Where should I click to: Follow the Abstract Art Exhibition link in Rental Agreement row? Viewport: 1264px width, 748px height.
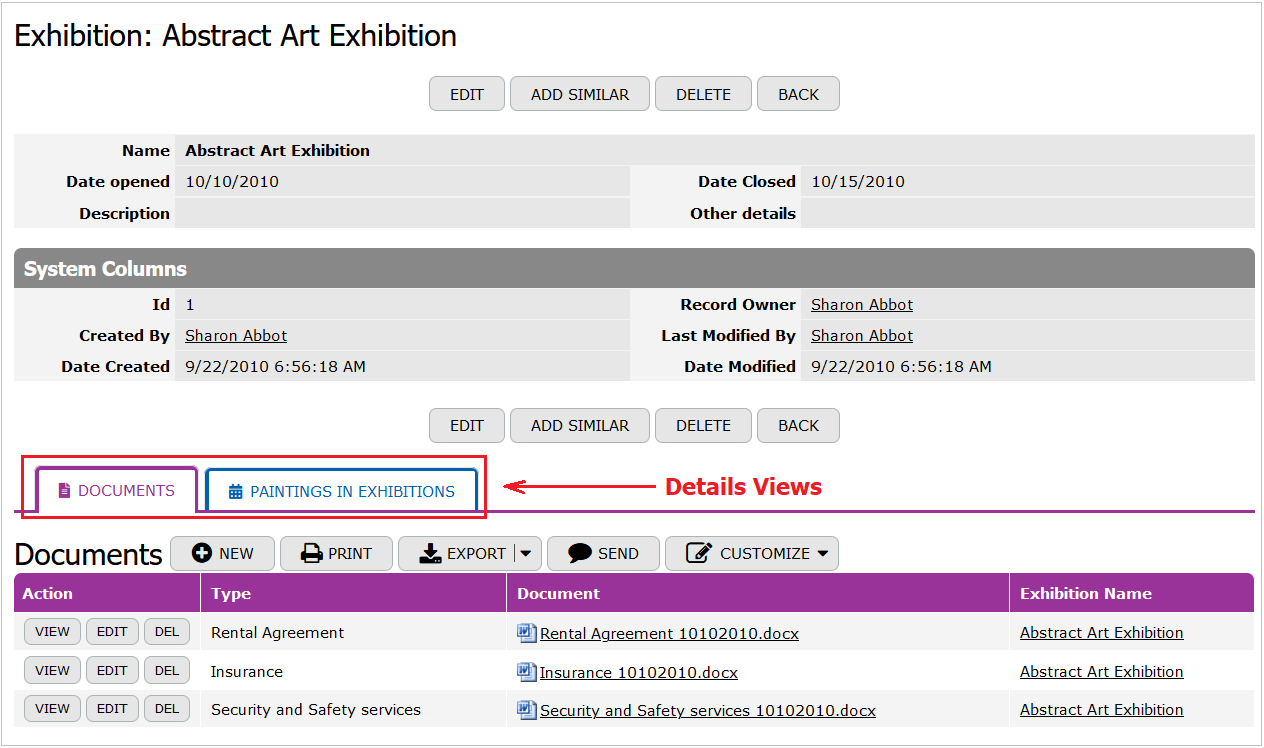coord(1101,633)
